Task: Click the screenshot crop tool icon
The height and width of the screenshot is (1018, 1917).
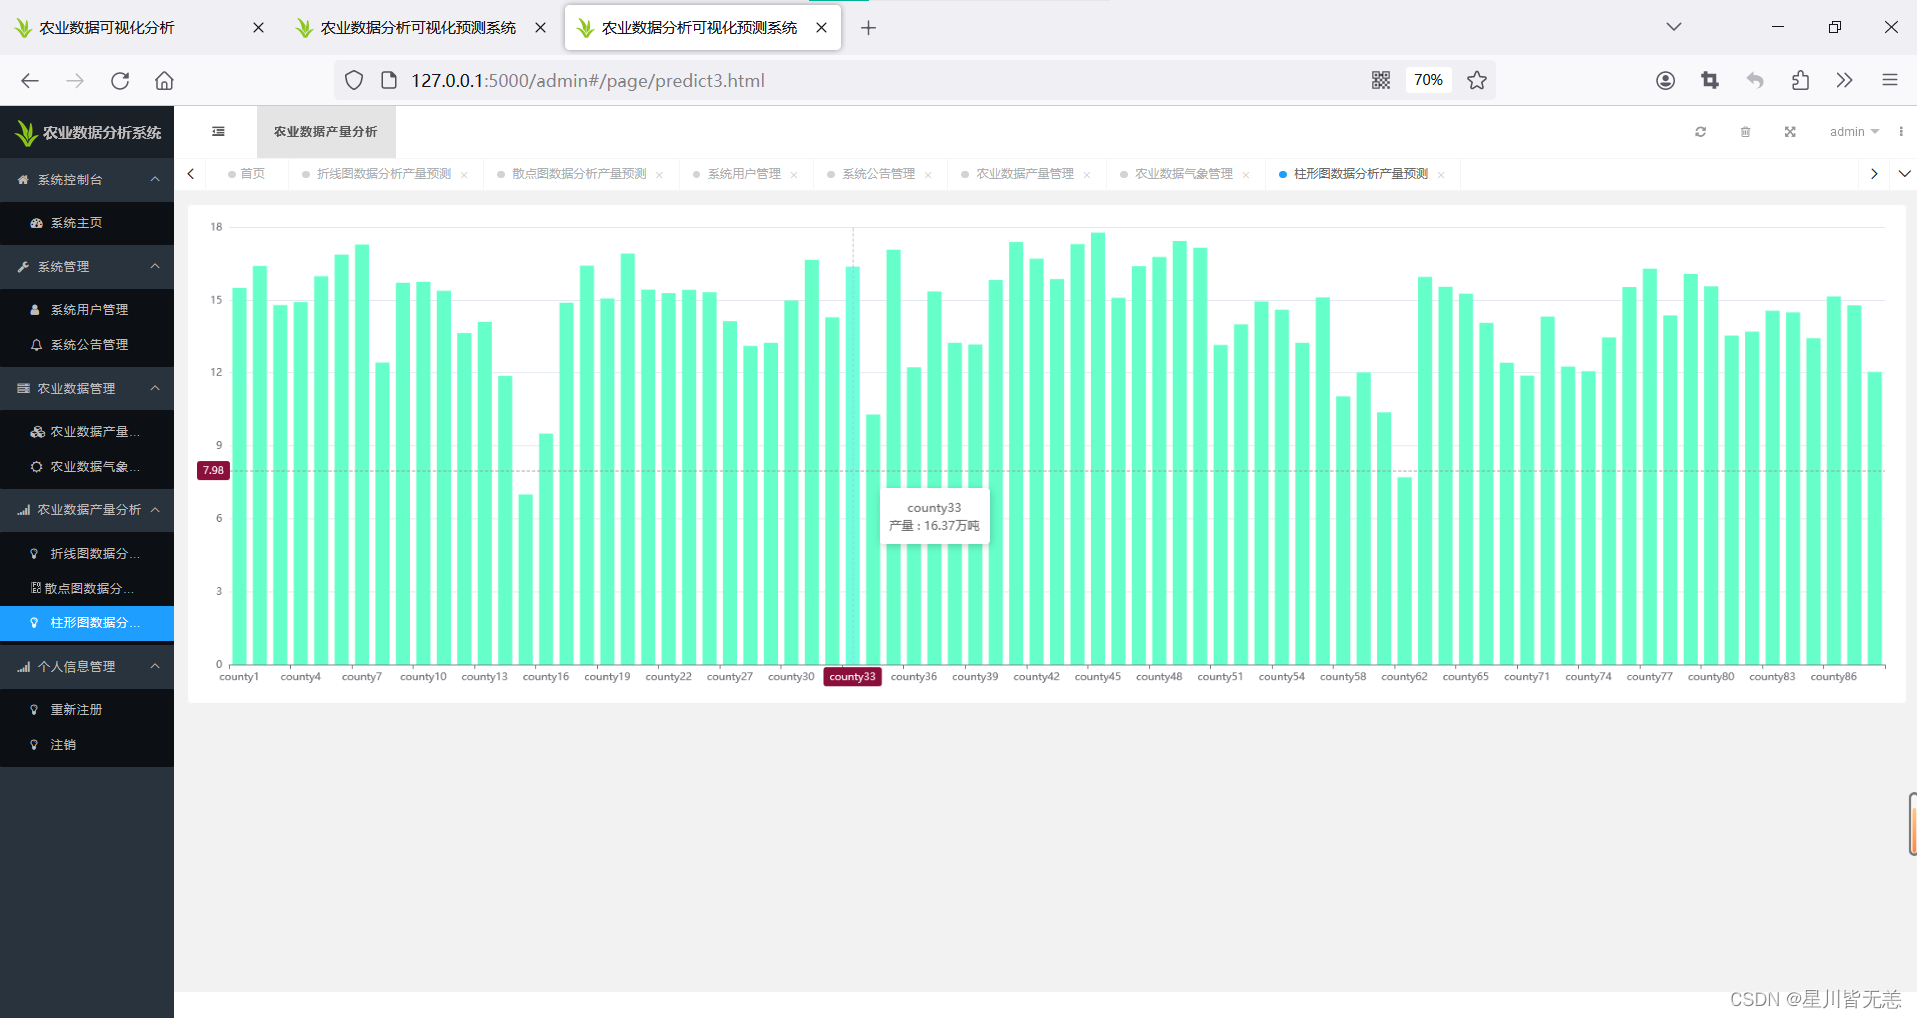Action: [1710, 80]
